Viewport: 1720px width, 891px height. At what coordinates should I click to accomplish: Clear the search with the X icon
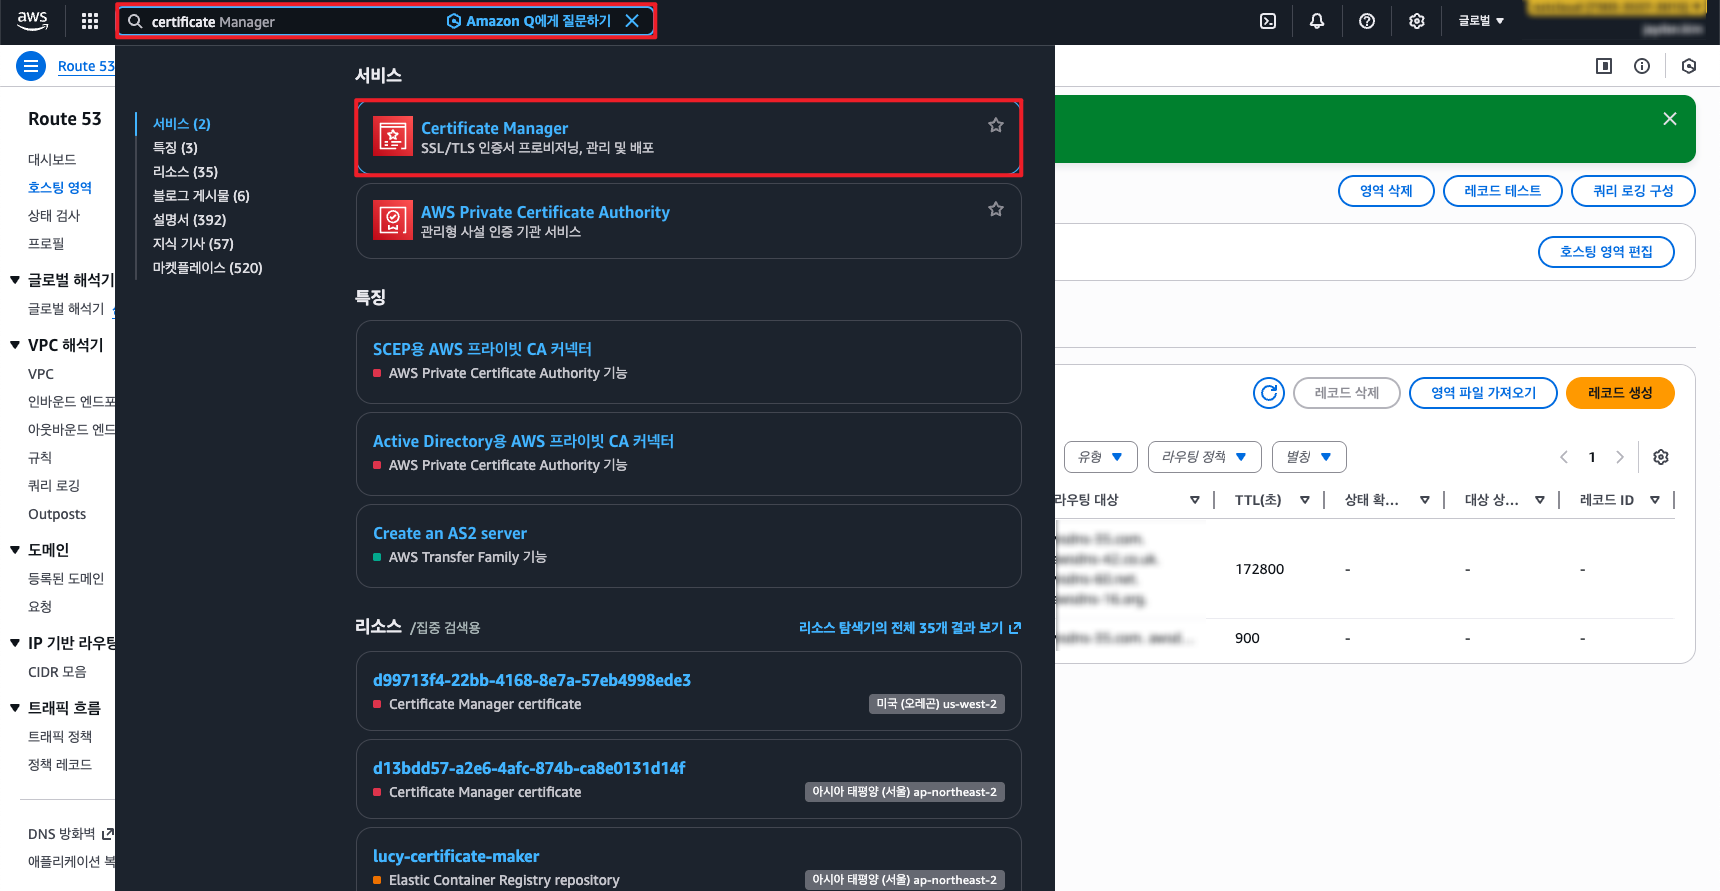point(632,21)
